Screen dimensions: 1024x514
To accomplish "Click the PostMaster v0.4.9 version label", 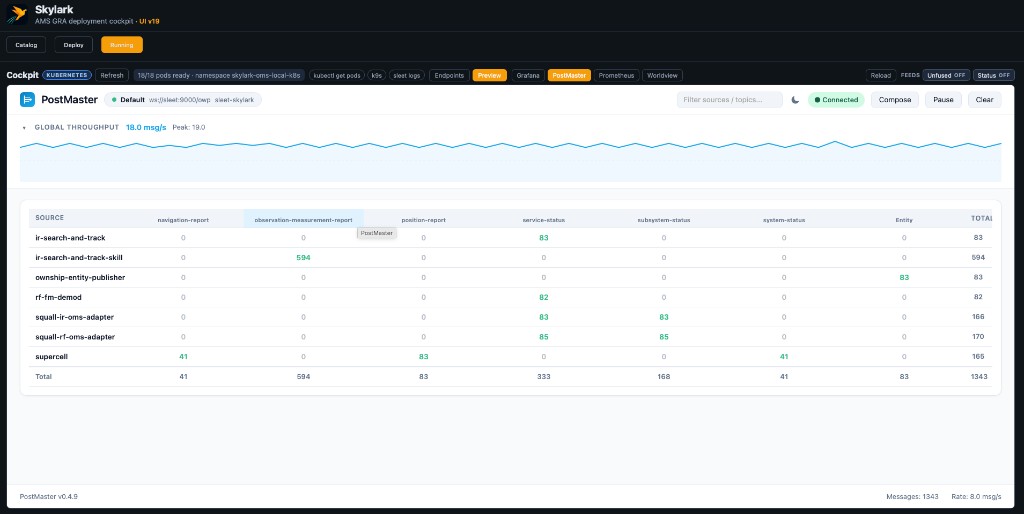I will [x=49, y=497].
